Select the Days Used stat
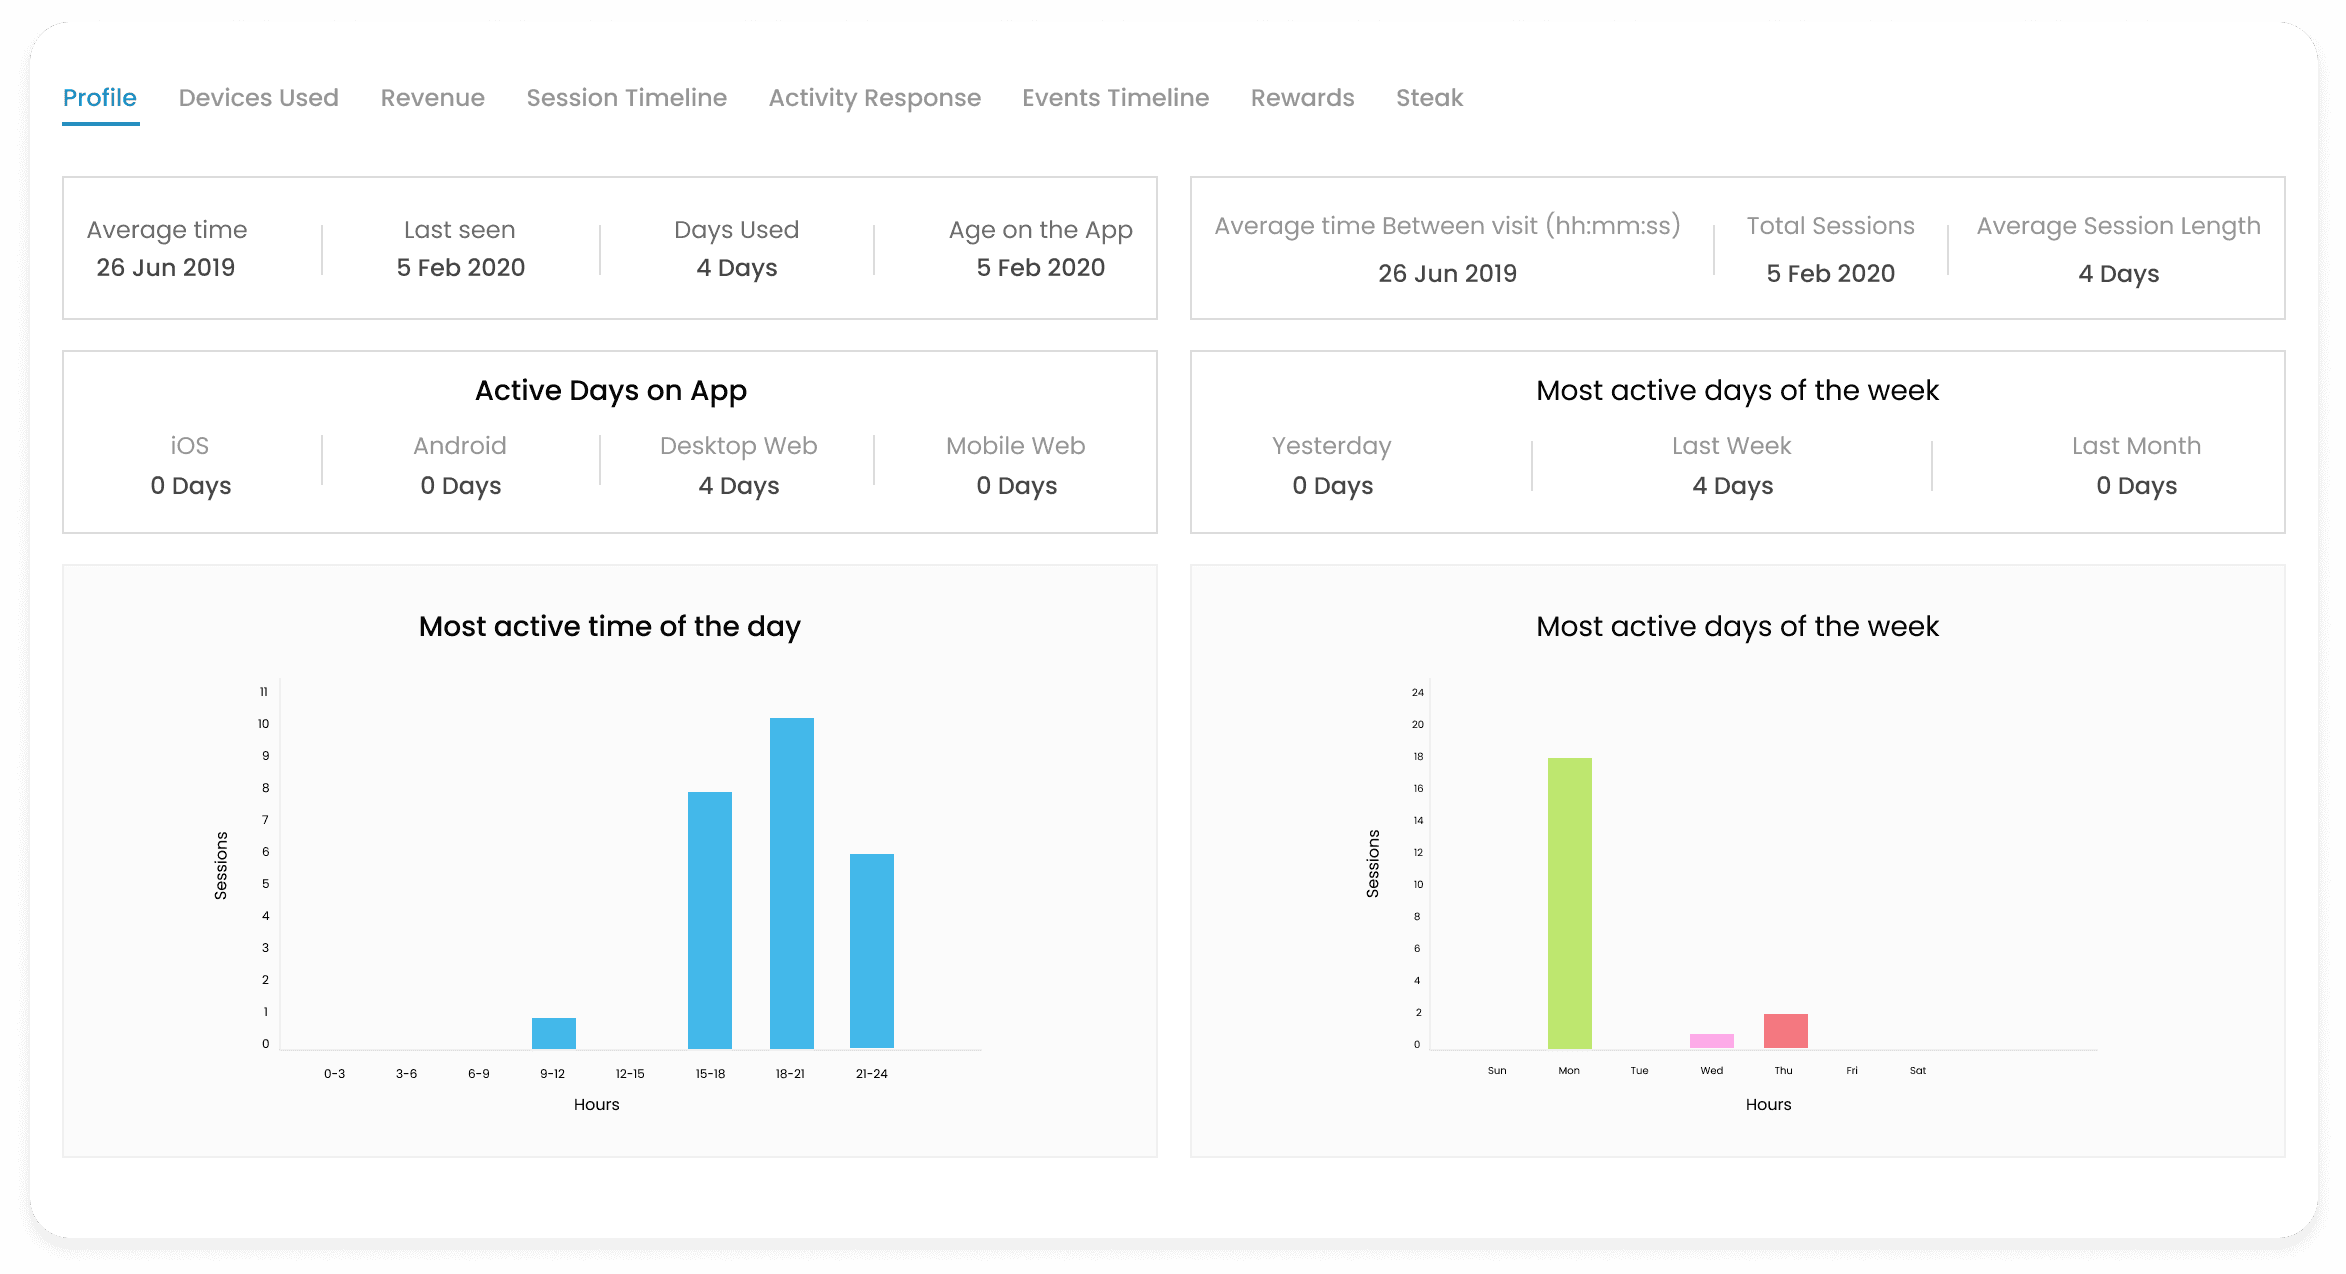 click(737, 267)
